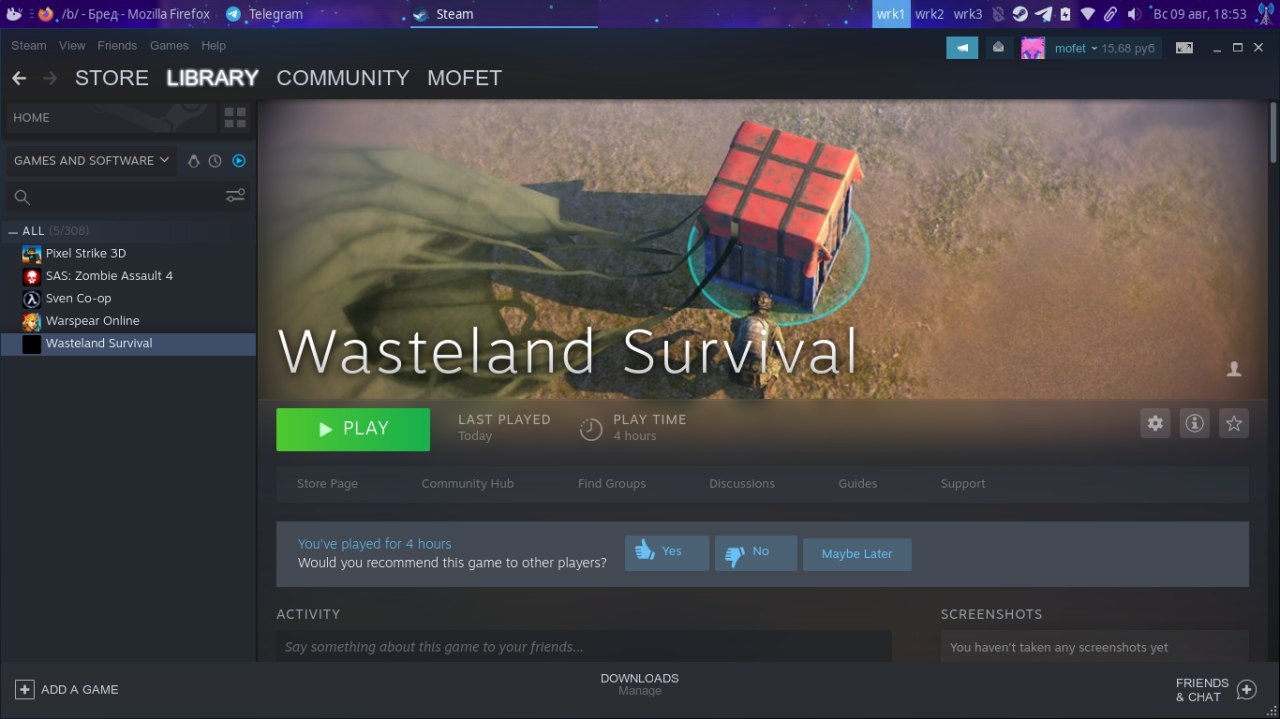Screen dimensions: 1280x719
Task: Open Steam announcements megaphone icon
Action: [962, 47]
